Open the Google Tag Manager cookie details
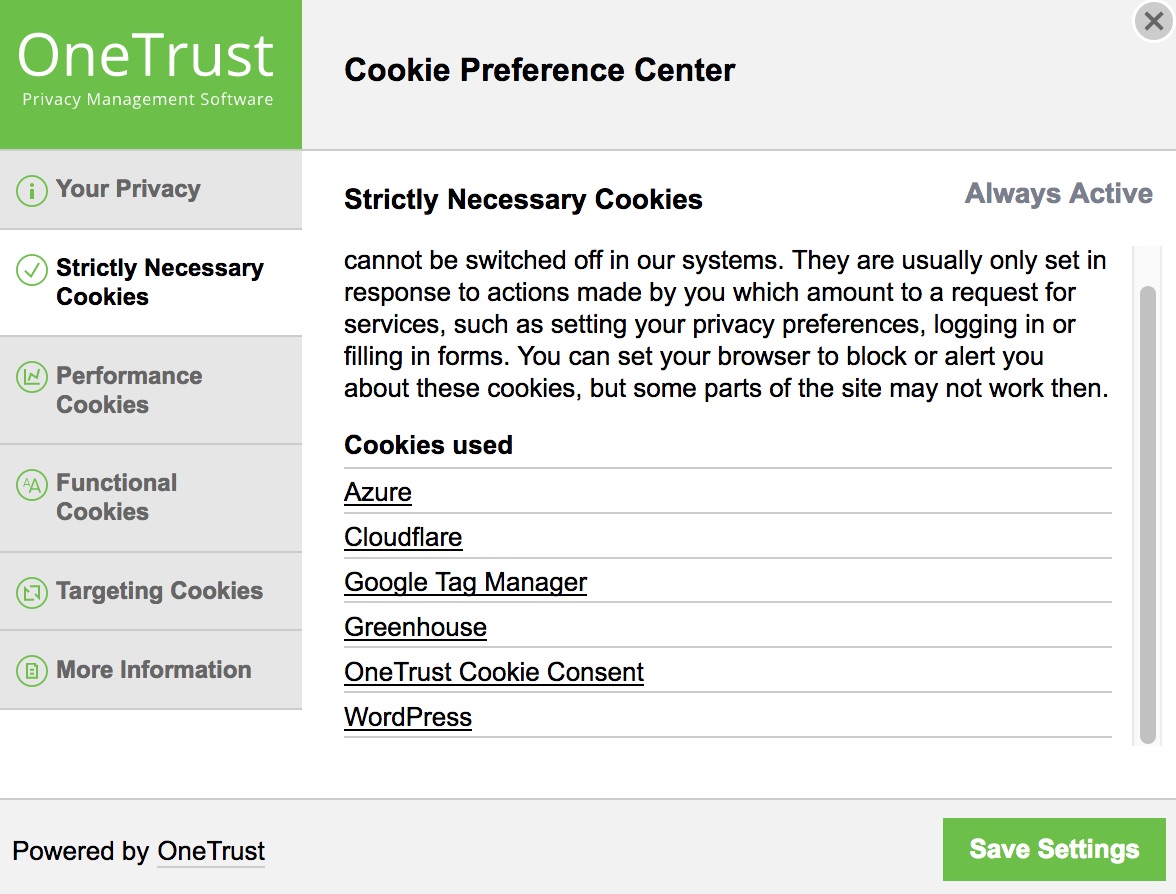Viewport: 1176px width, 894px height. pyautogui.click(x=465, y=582)
